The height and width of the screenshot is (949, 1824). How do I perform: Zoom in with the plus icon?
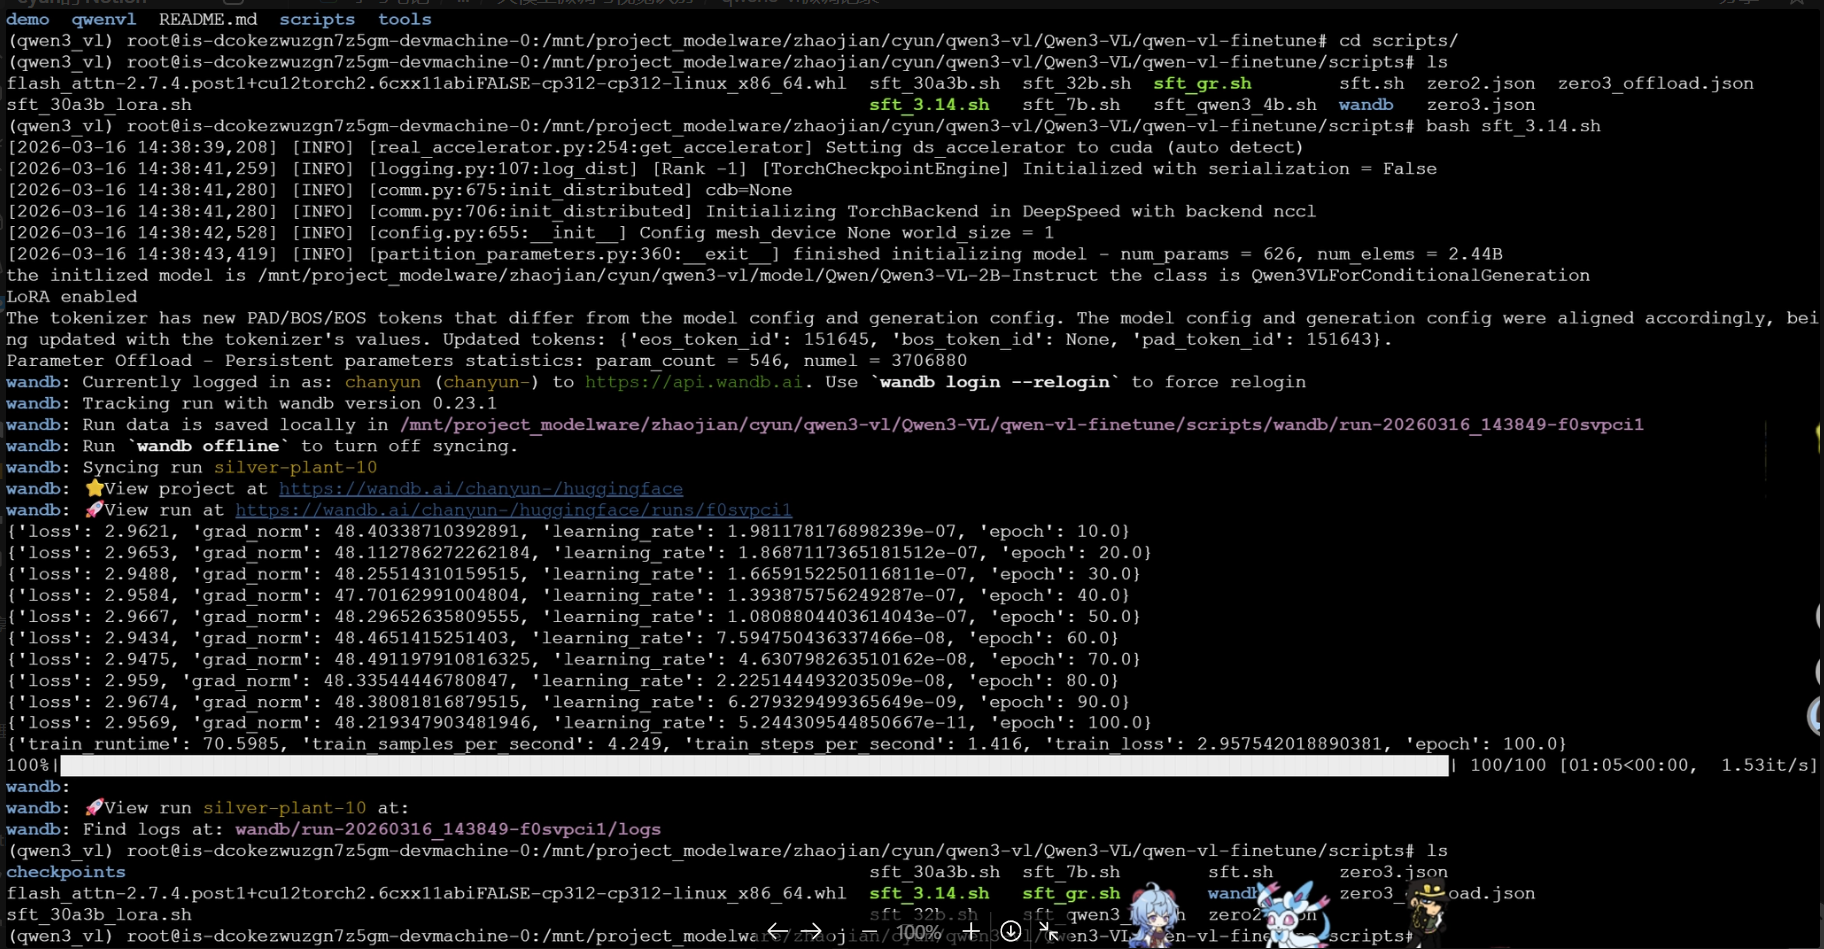tap(971, 931)
